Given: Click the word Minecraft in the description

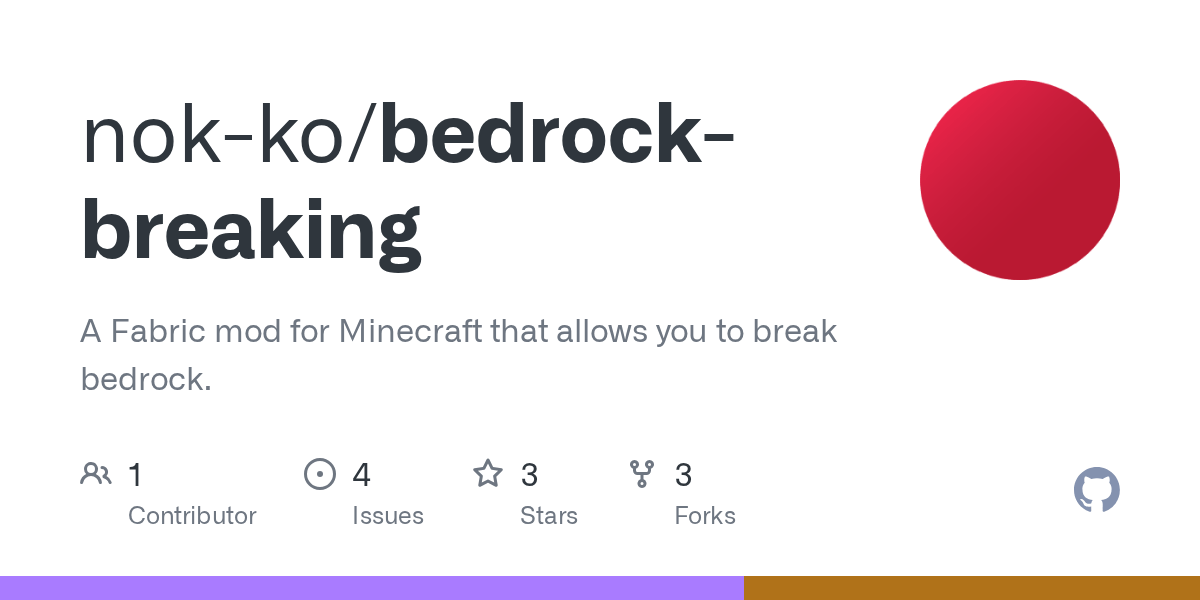Looking at the screenshot, I should tap(411, 331).
